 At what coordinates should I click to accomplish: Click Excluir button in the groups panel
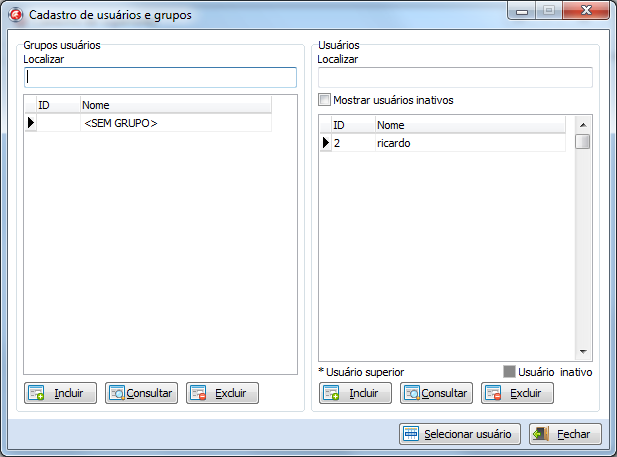pos(222,393)
